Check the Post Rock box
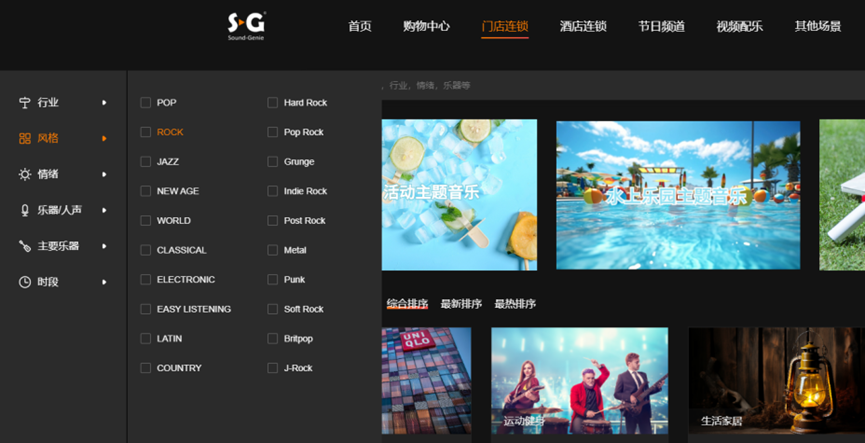Screen dimensions: 865x443 click(x=273, y=221)
